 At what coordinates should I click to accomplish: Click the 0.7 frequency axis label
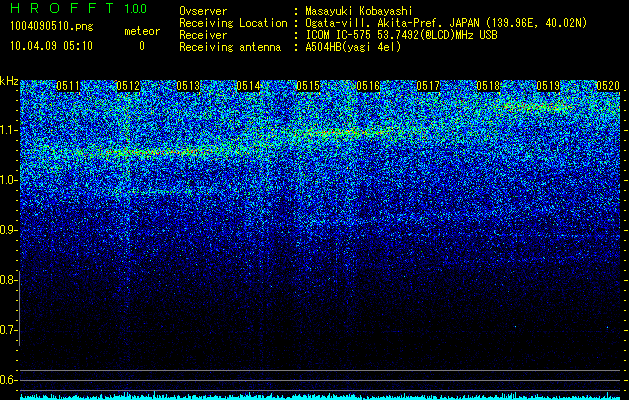pos(8,330)
